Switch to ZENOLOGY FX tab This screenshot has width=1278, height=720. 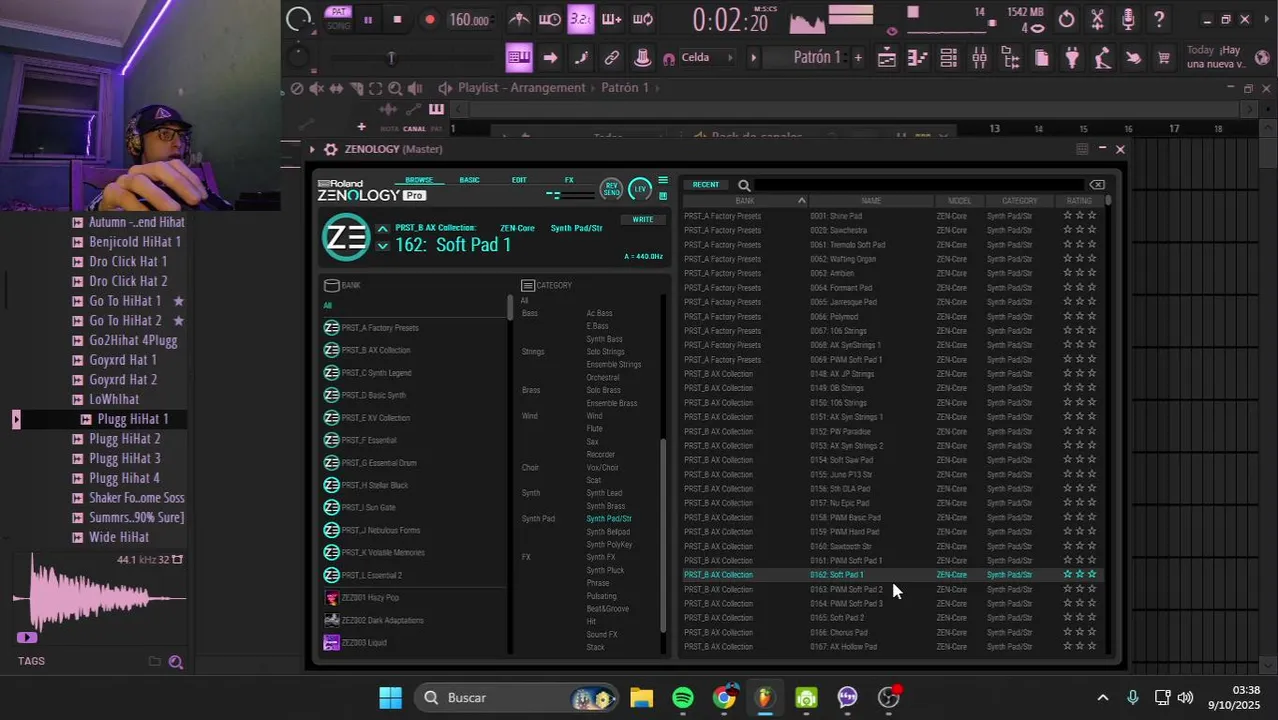(569, 180)
